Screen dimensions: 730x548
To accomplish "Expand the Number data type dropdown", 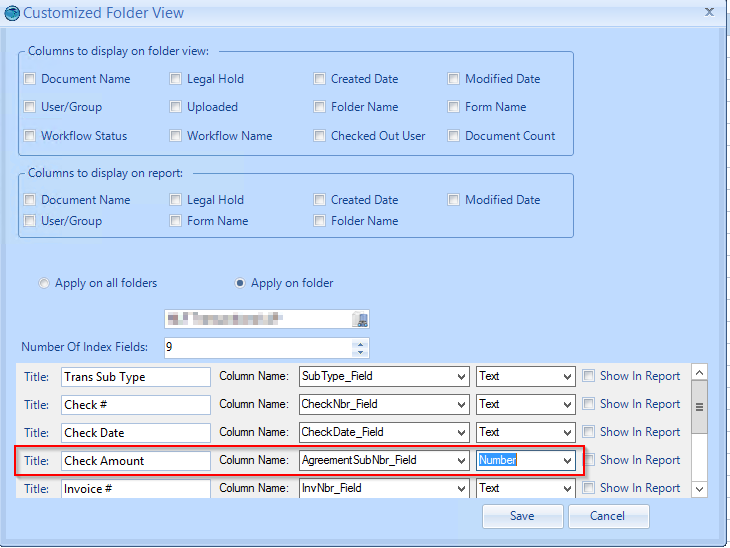I will click(x=568, y=461).
